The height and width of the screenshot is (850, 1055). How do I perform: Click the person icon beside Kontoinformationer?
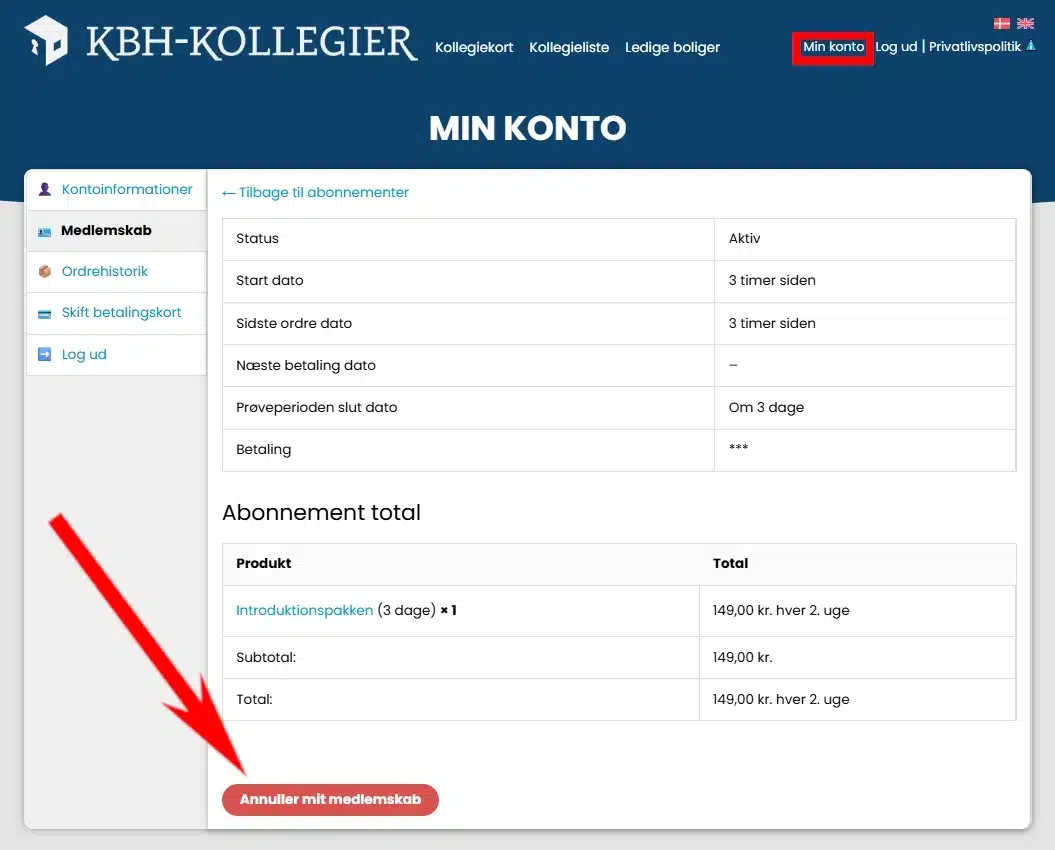pos(44,189)
